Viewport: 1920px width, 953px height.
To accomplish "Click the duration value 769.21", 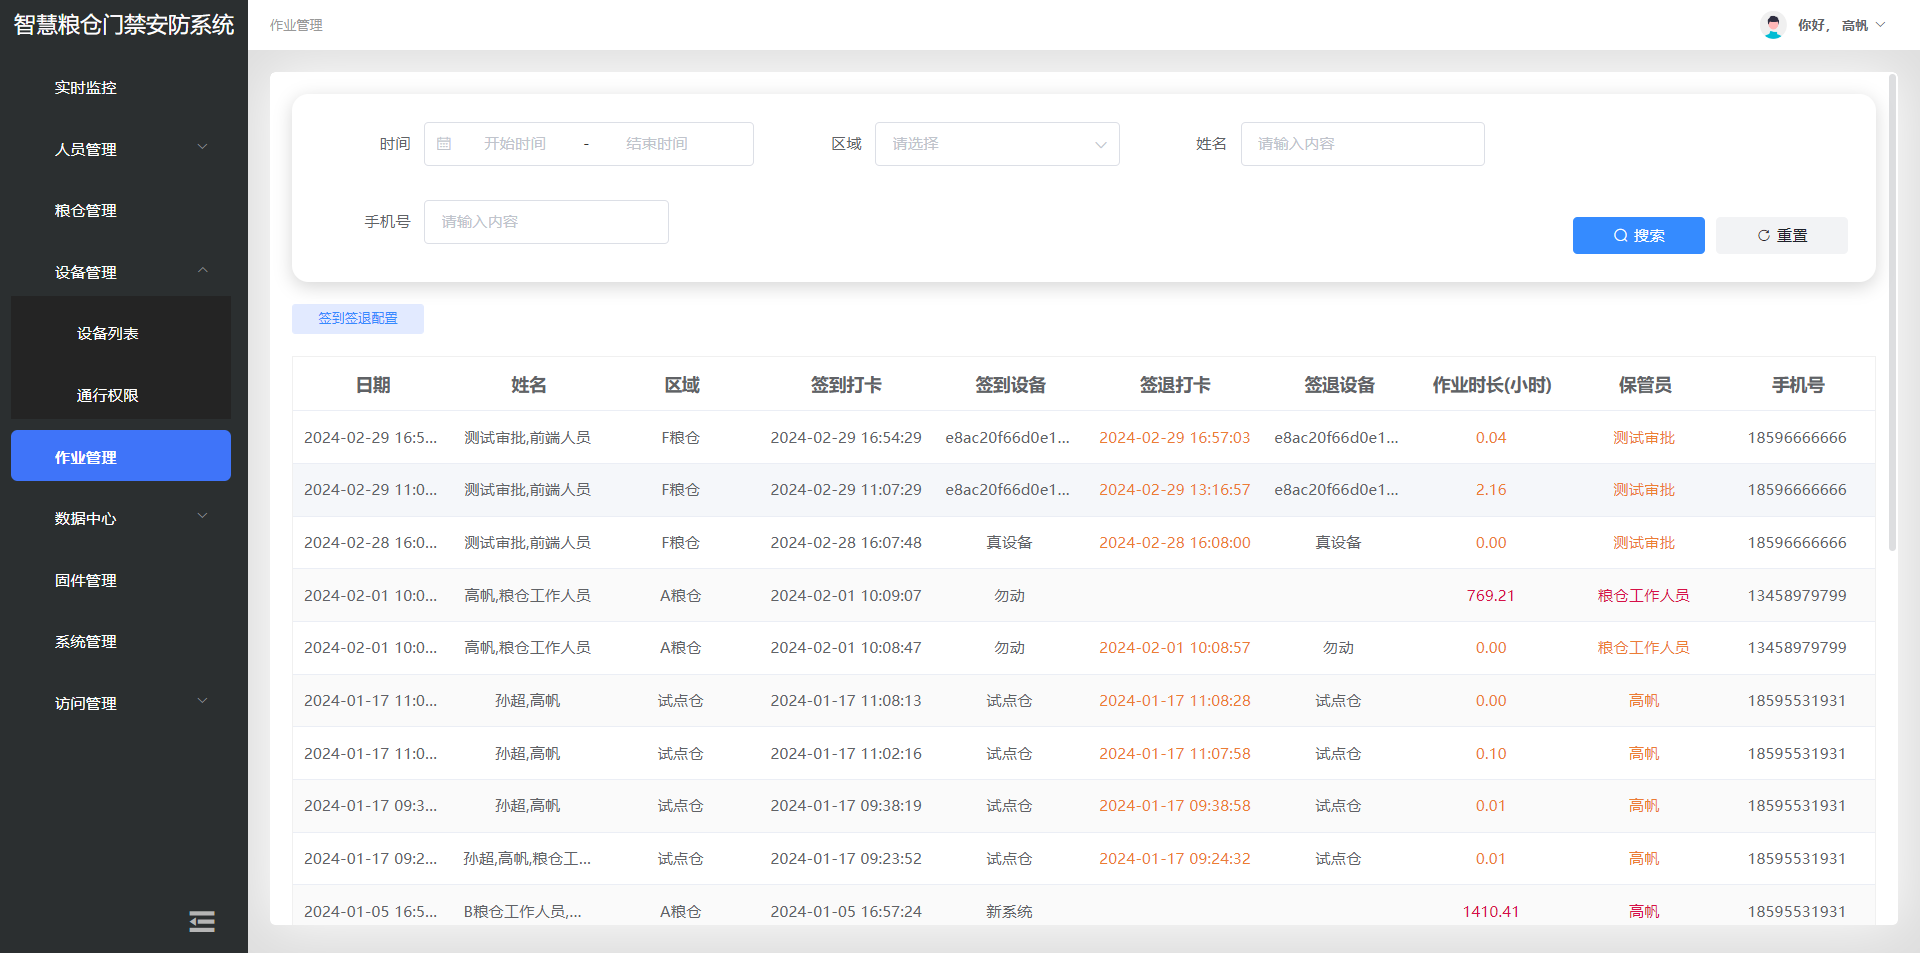I will 1490,596.
